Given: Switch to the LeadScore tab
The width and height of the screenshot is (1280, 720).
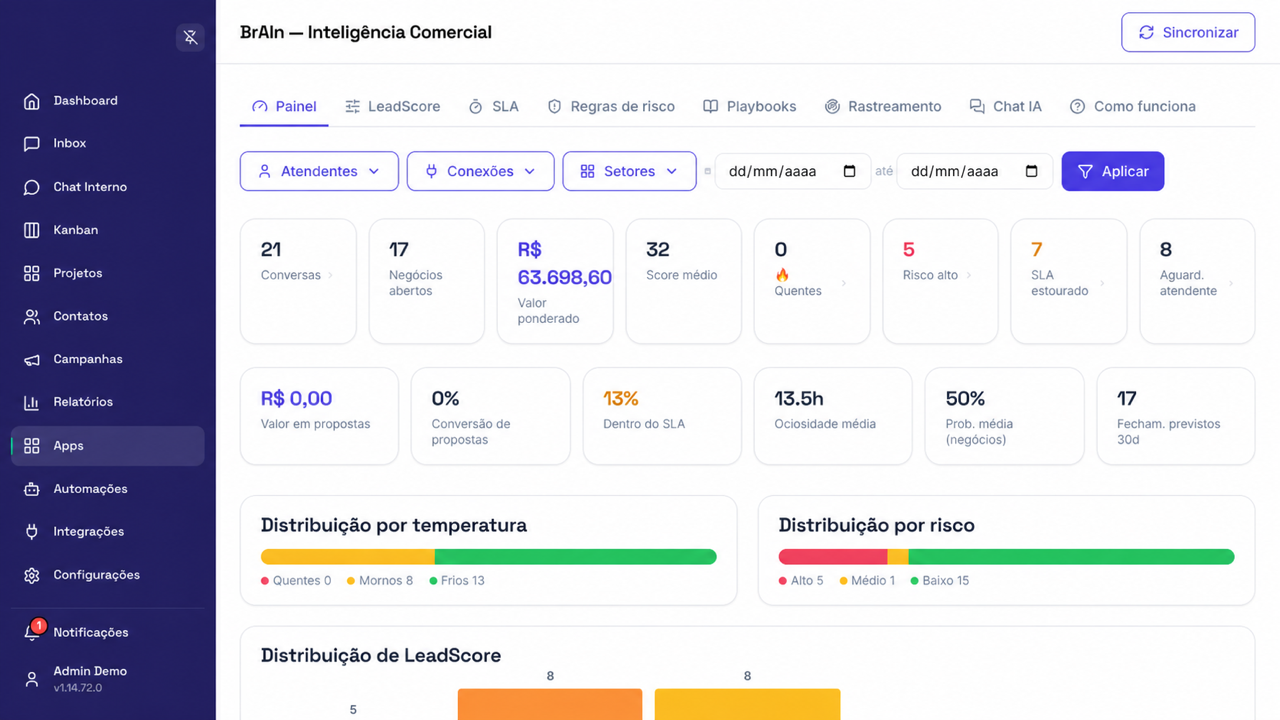Looking at the screenshot, I should click(x=392, y=106).
